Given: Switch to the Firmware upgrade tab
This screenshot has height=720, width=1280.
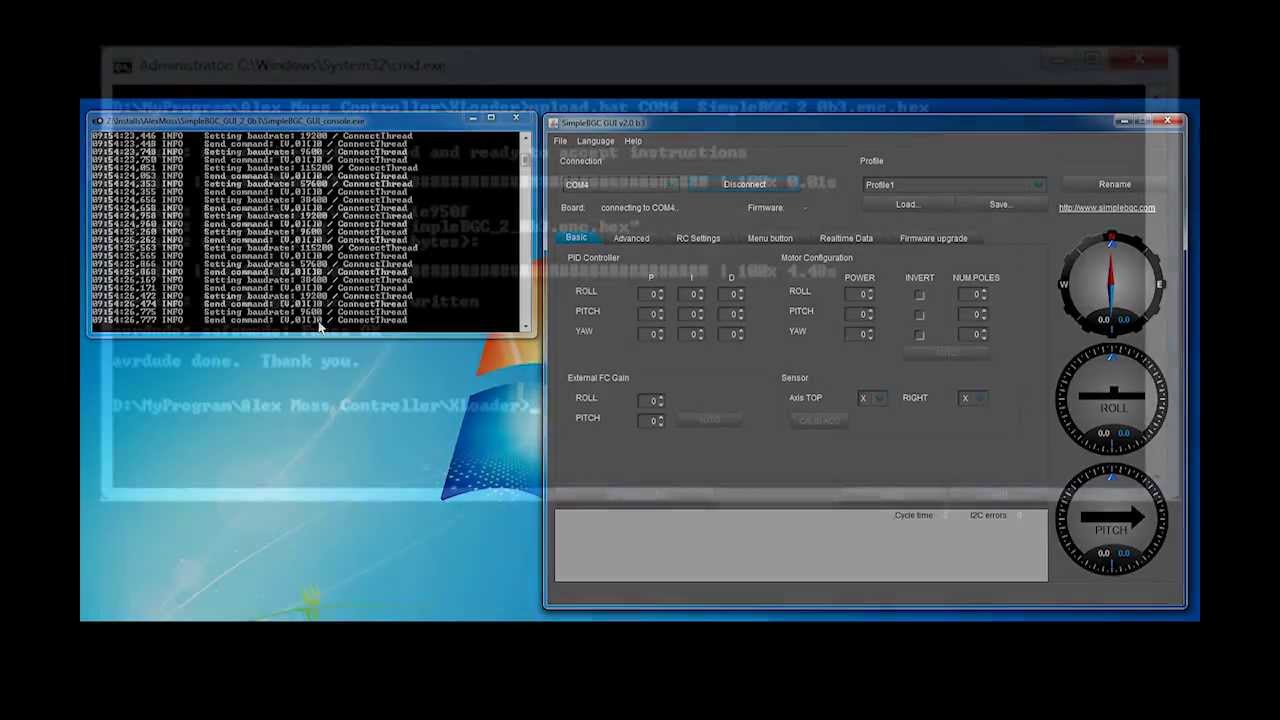Looking at the screenshot, I should [x=933, y=239].
